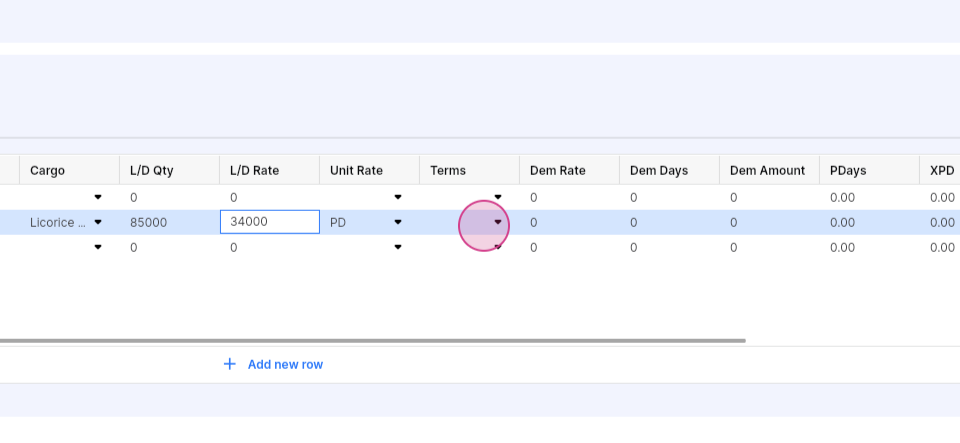This screenshot has width=960, height=443.
Task: Open the Terms dropdown in the first row
Action: point(498,197)
